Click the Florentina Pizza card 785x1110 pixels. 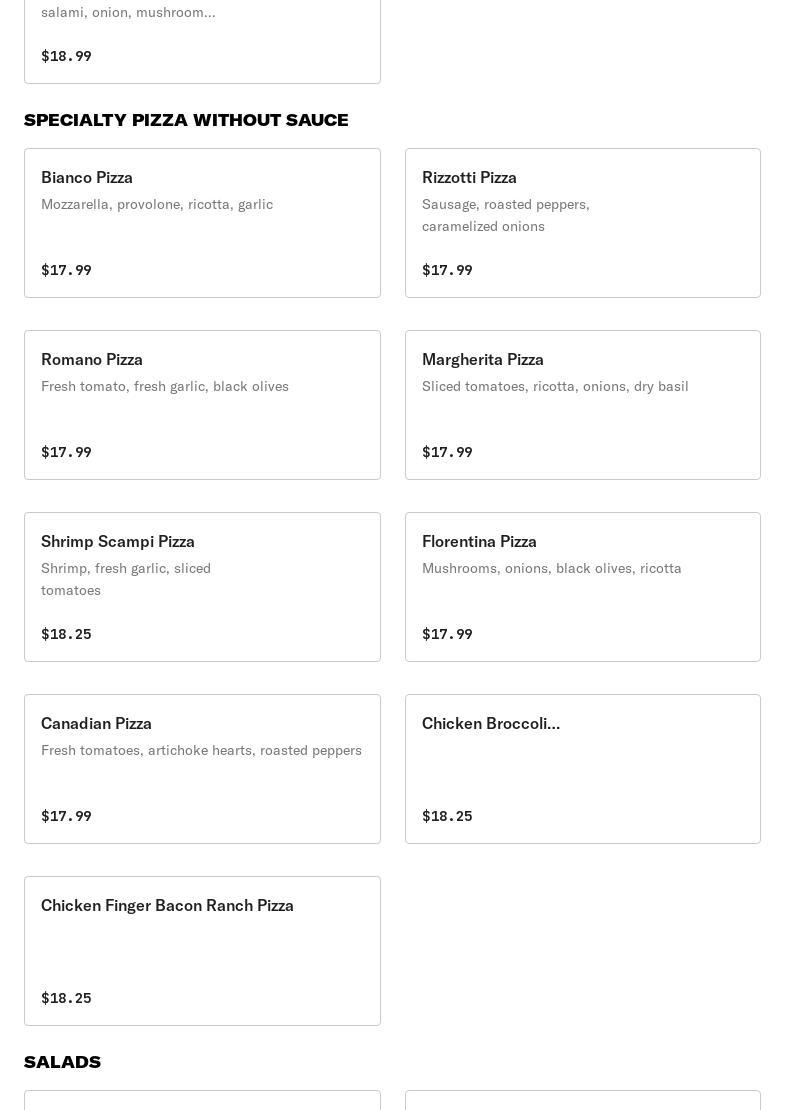pos(583,587)
